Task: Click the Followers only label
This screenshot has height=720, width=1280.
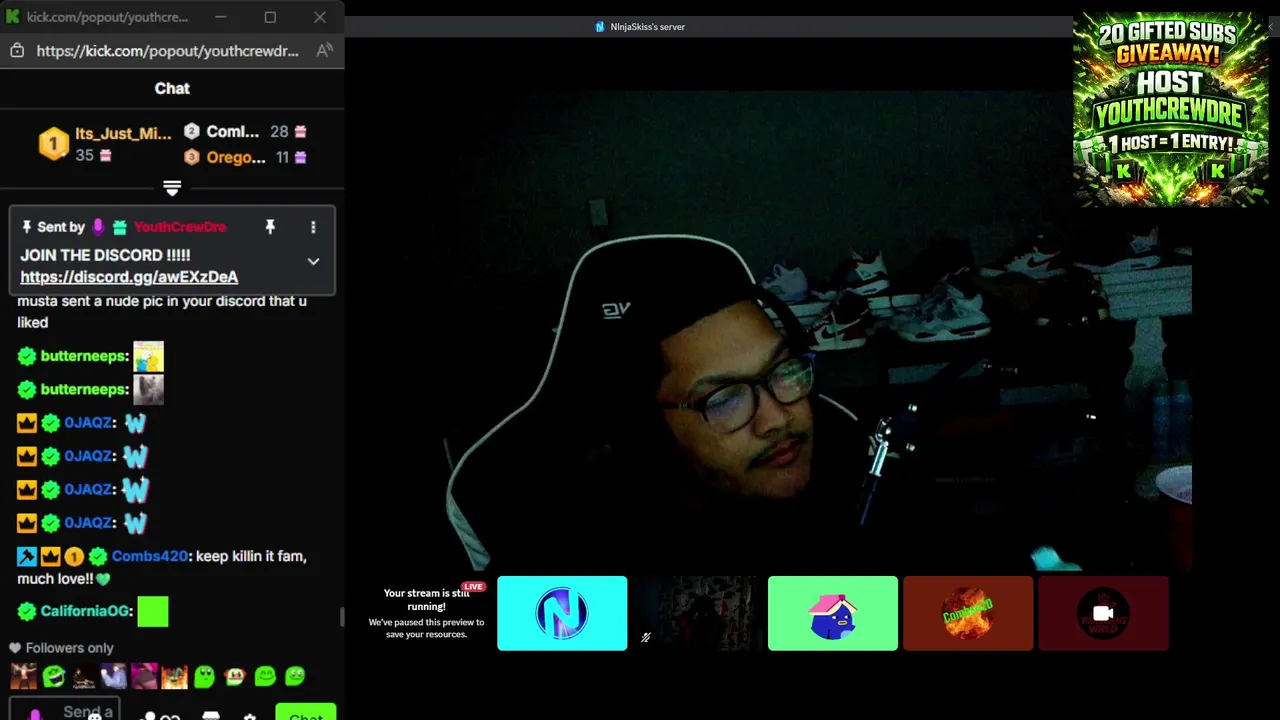Action: [x=69, y=648]
